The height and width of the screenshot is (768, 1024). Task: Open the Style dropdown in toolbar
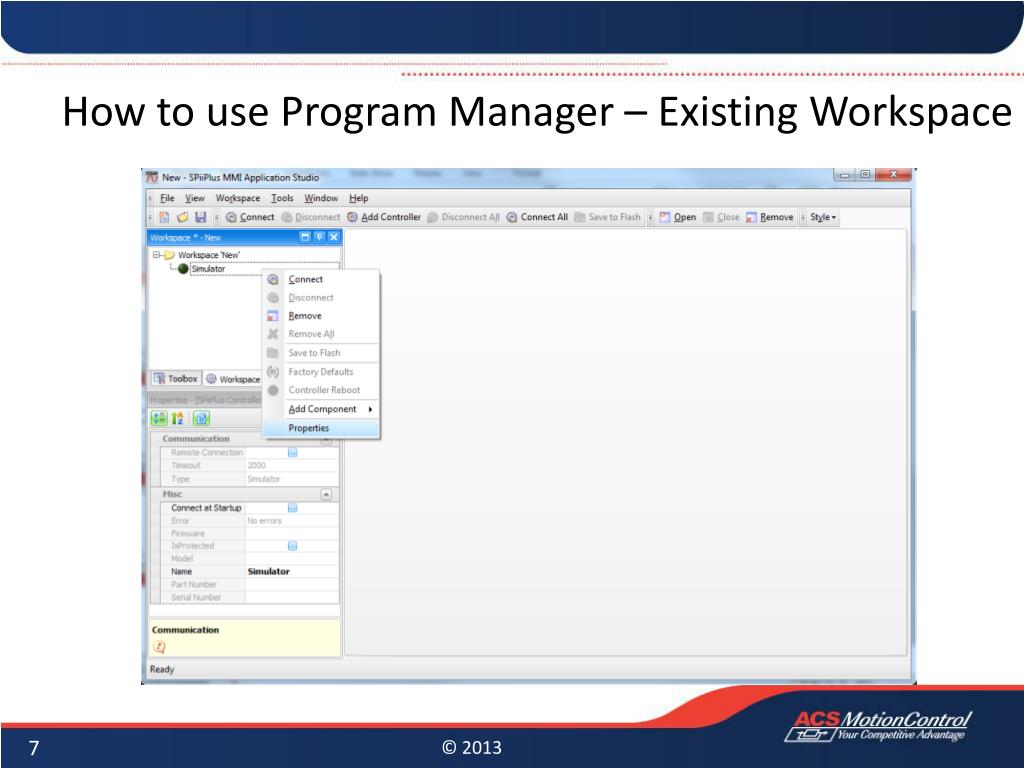click(823, 217)
